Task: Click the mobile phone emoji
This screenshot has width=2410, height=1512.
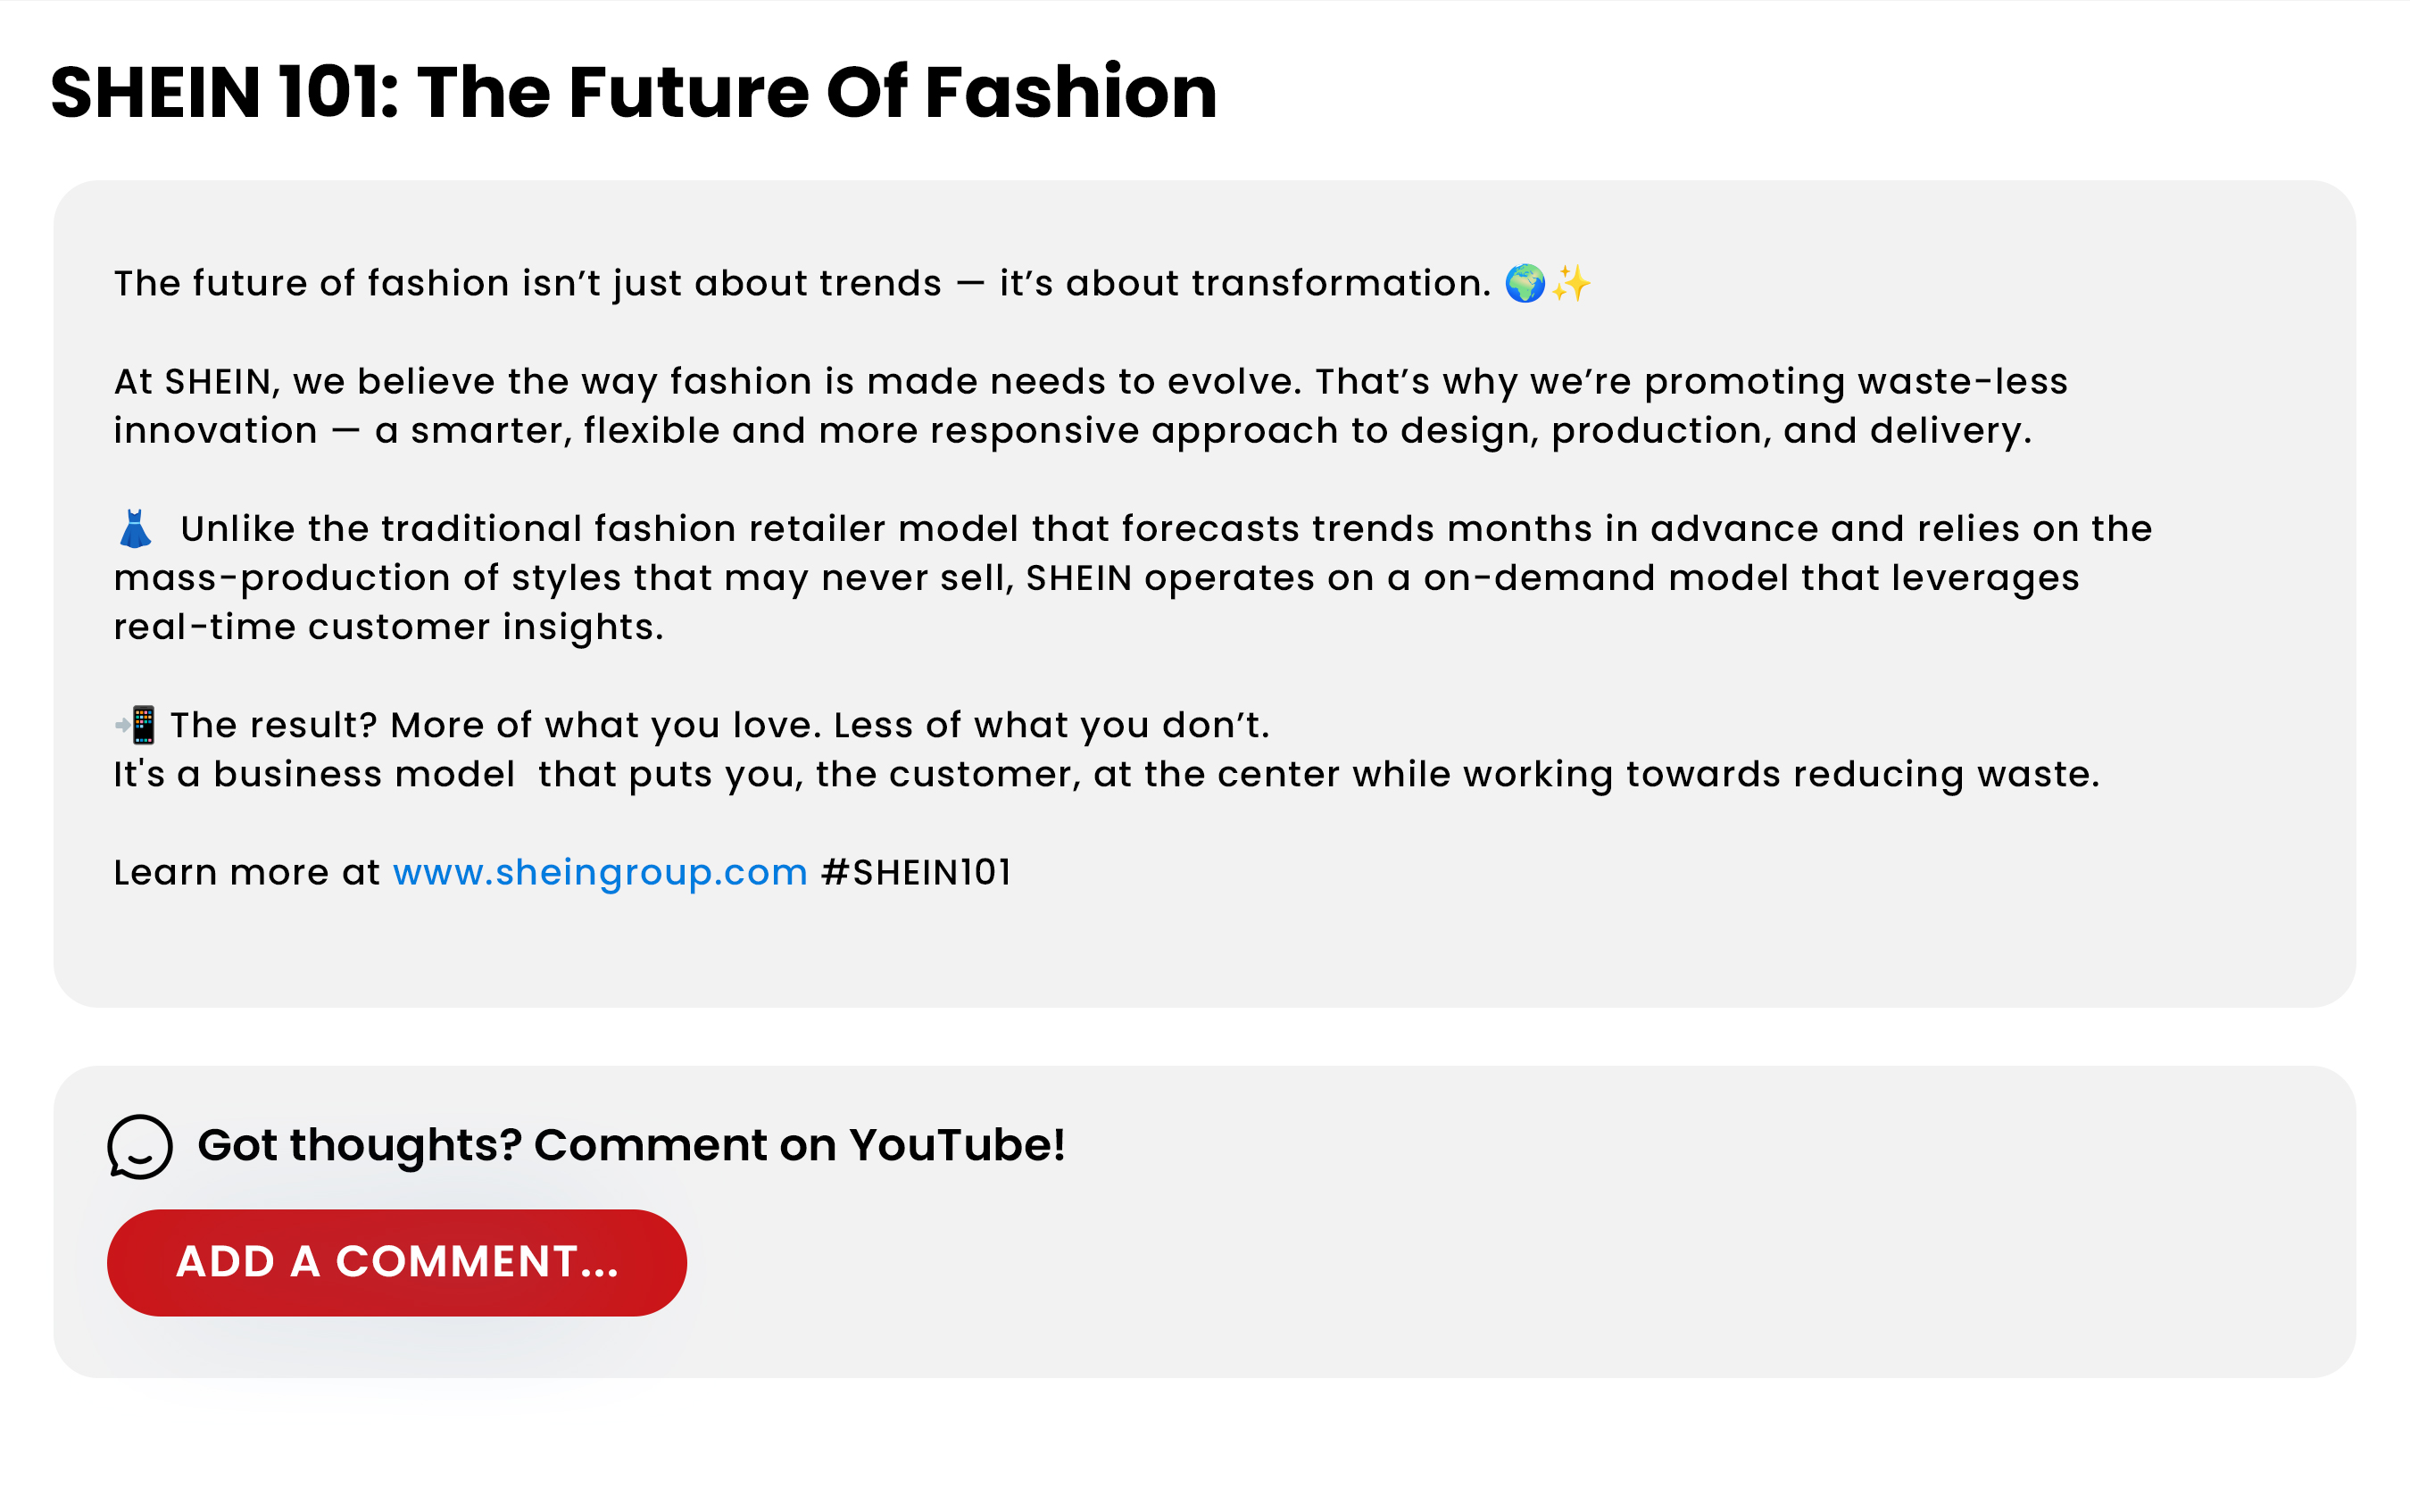Action: point(136,725)
